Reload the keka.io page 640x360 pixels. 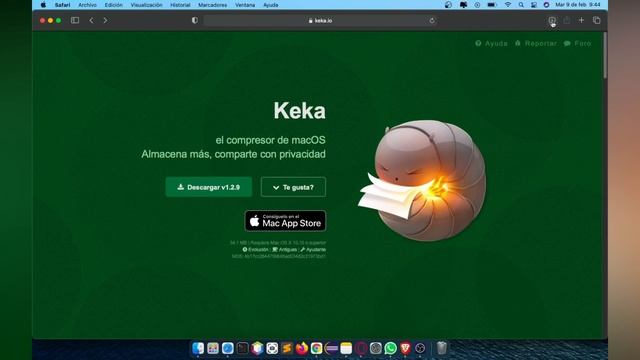tap(432, 20)
